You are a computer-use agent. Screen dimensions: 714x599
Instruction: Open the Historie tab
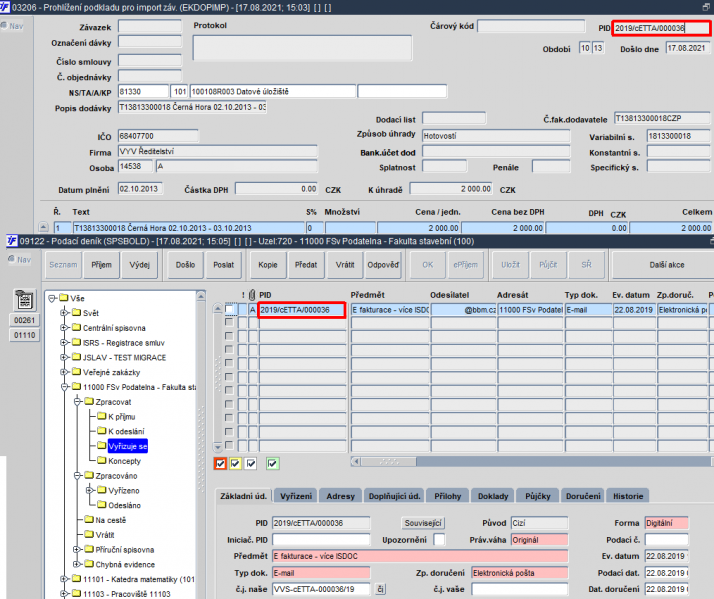[x=628, y=496]
